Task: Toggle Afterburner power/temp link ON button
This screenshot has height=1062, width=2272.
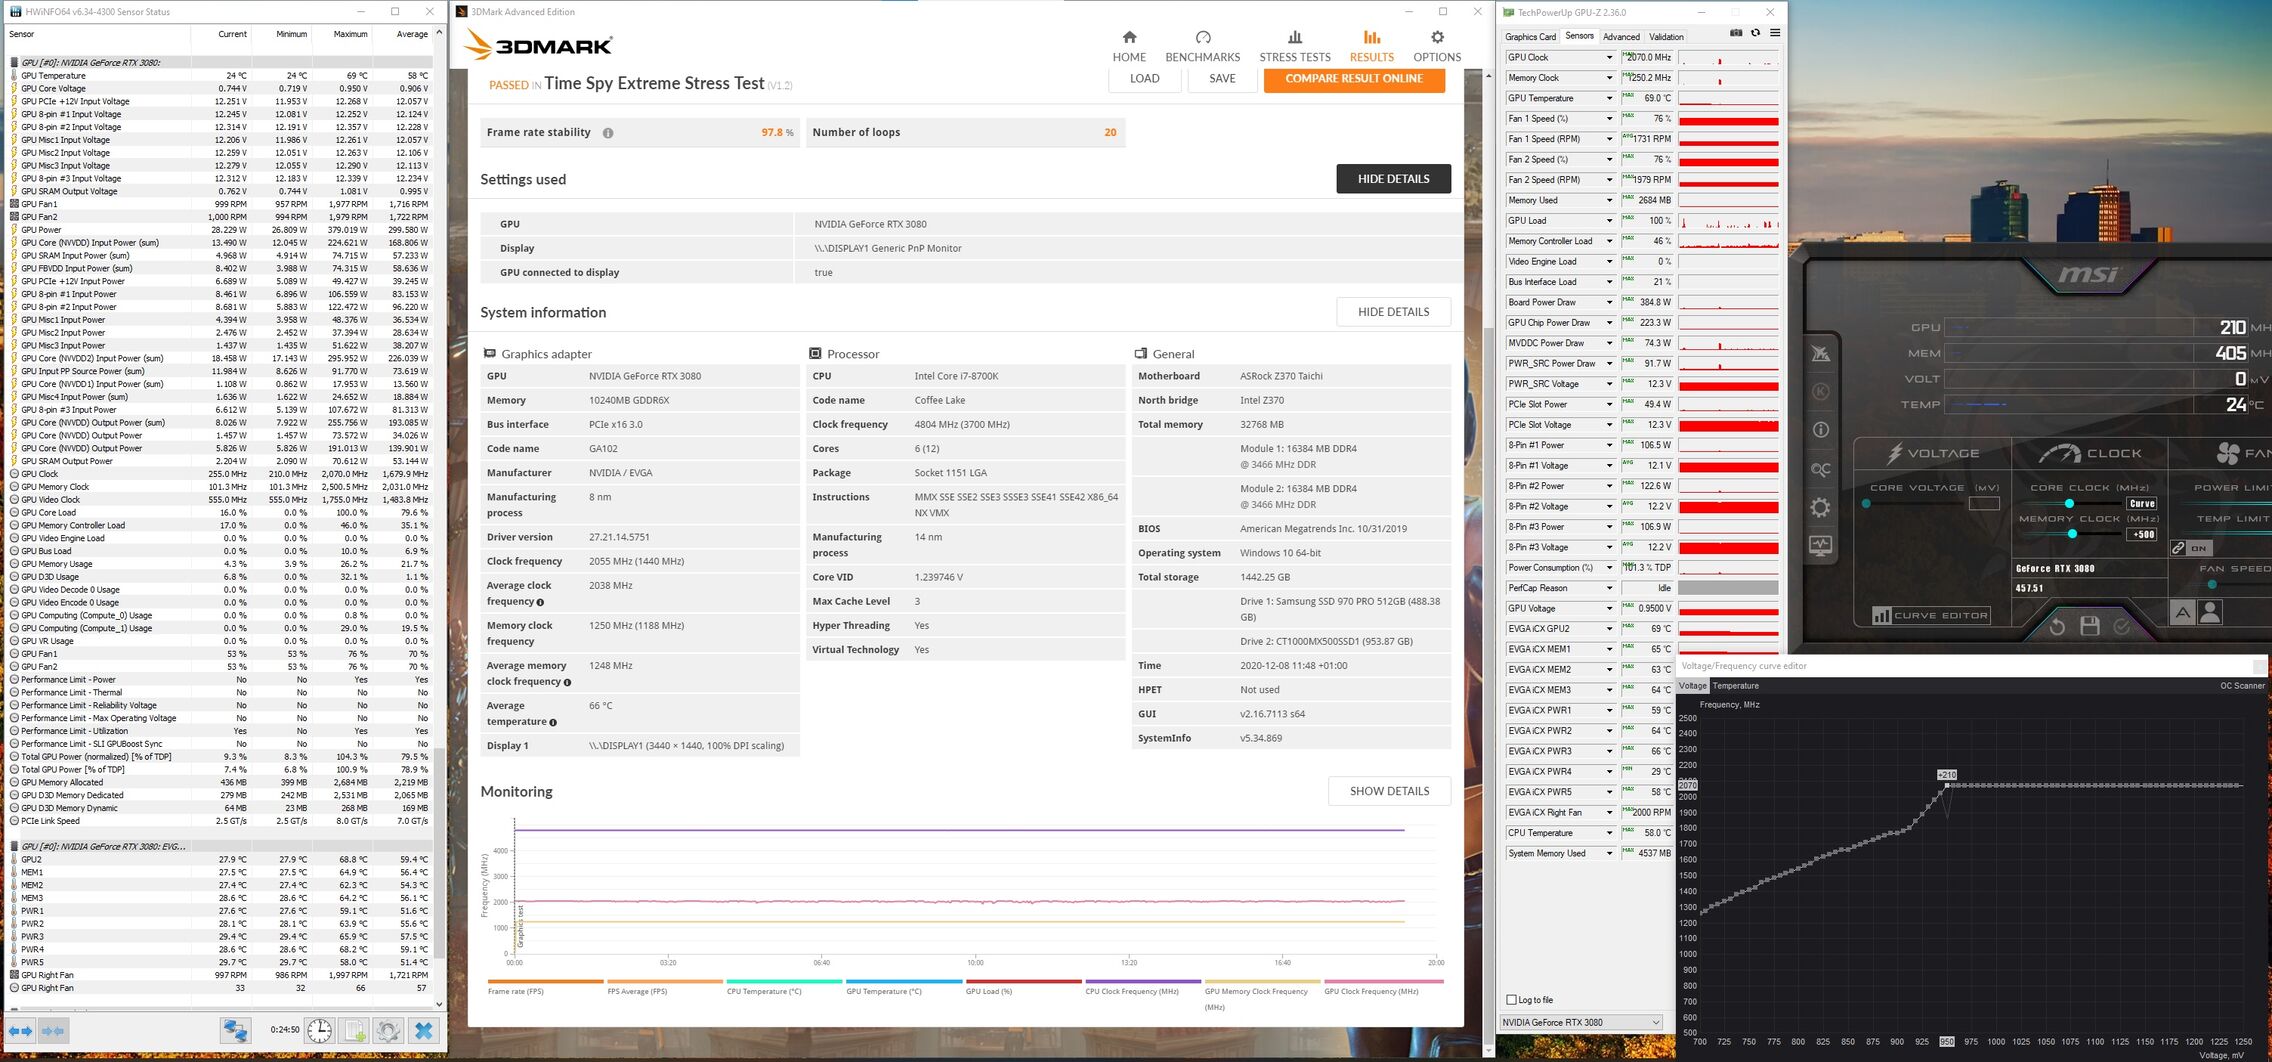Action: [2191, 548]
